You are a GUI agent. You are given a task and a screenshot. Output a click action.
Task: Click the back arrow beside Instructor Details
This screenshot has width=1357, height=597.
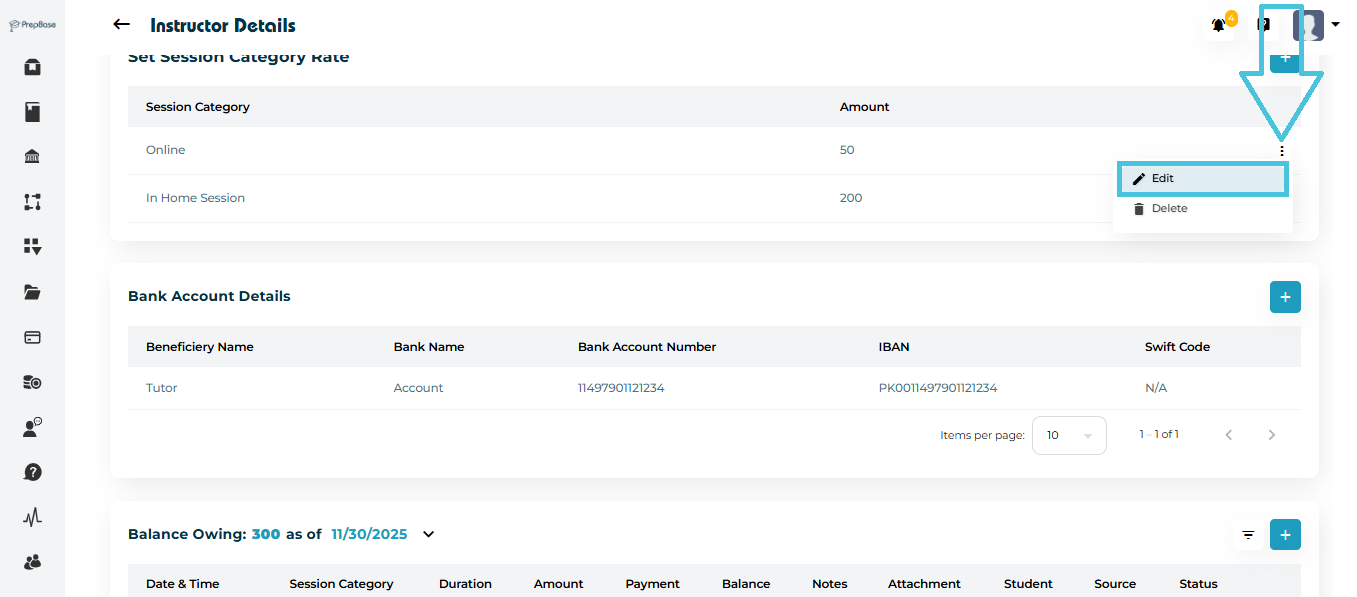pyautogui.click(x=121, y=25)
